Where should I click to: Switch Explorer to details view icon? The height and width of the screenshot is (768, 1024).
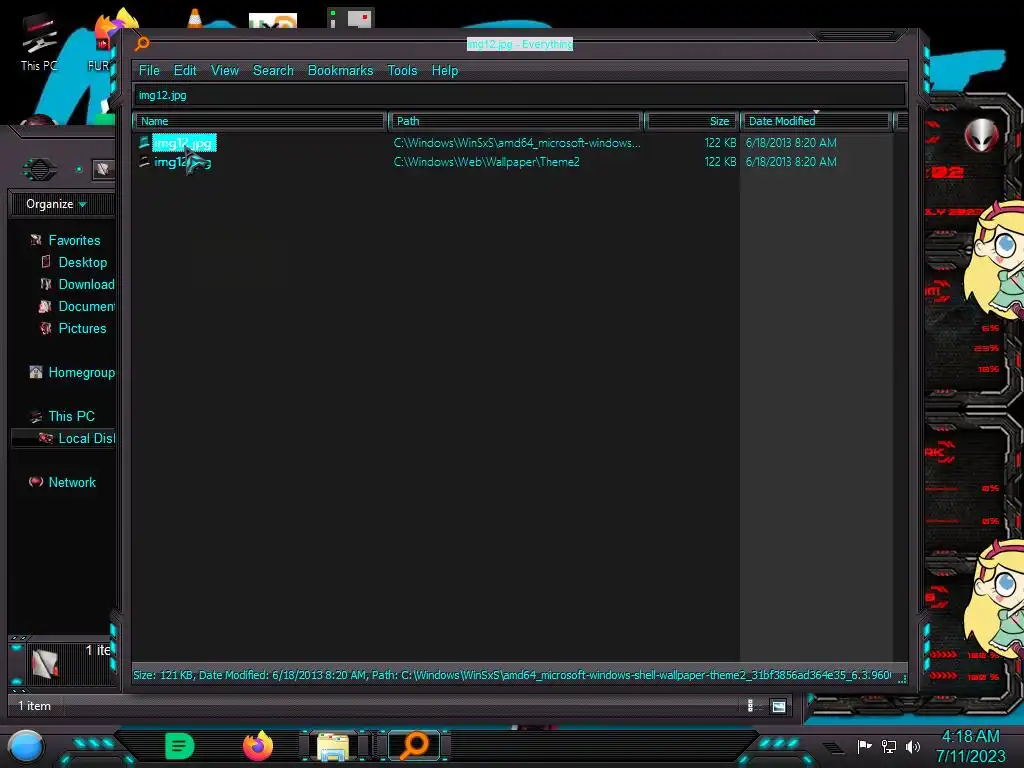coord(751,705)
